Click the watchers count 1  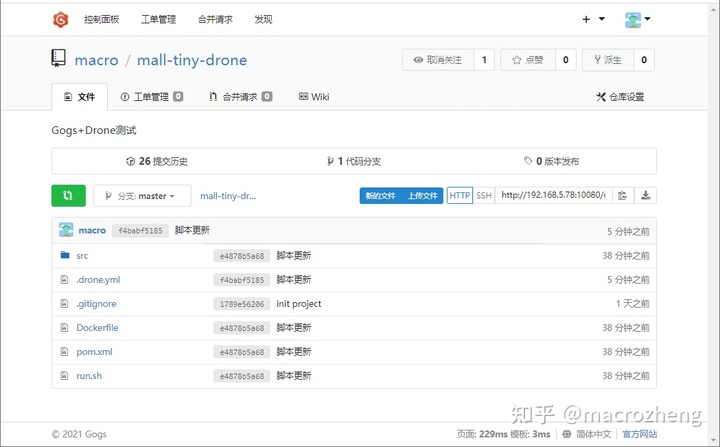[x=484, y=60]
